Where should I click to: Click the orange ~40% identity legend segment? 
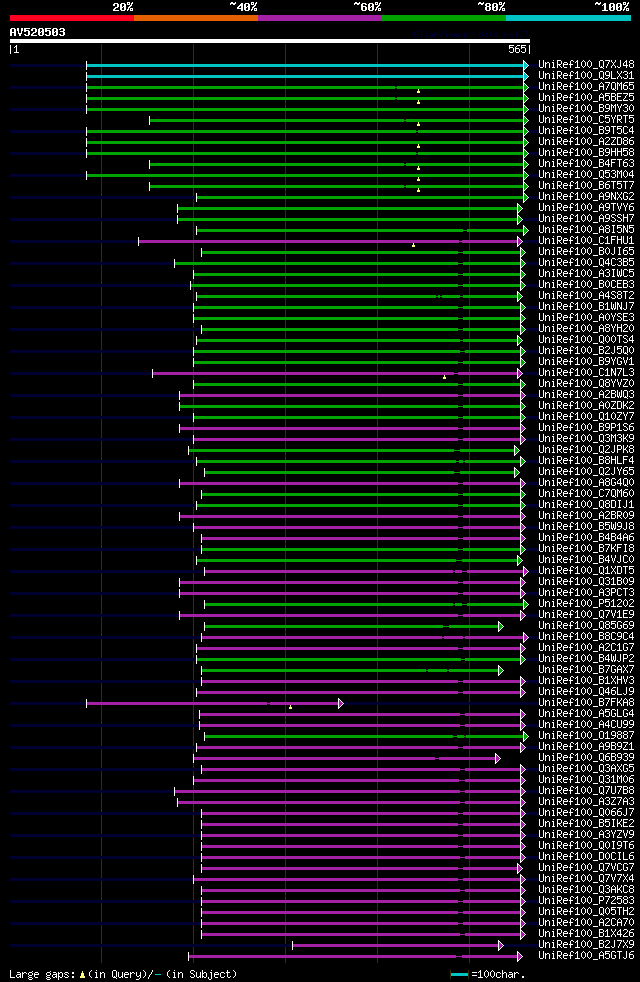tap(196, 18)
